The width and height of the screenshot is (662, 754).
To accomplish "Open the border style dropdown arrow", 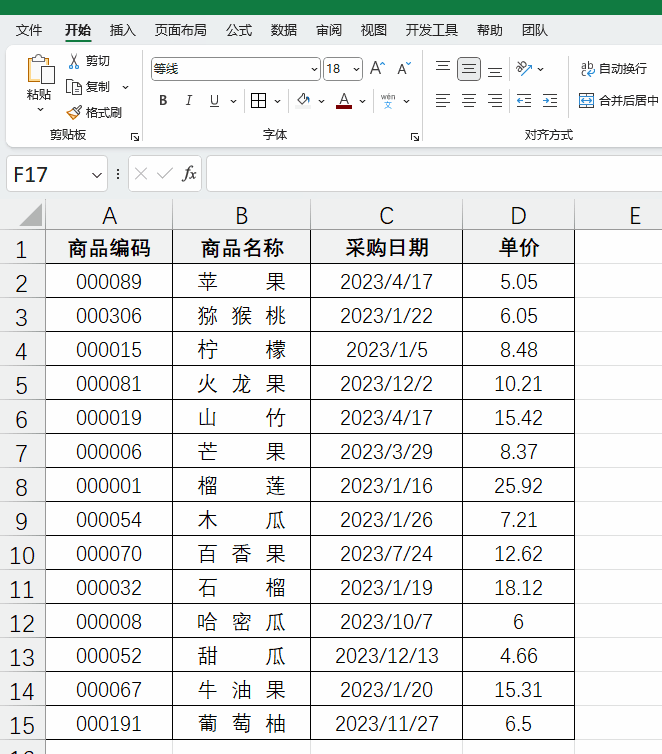I will point(277,101).
